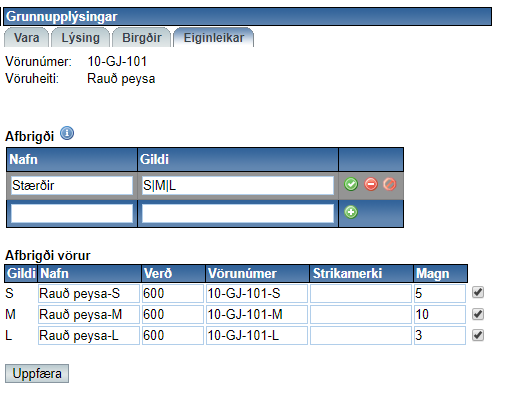Click the empty Nafn field in new row
The image size is (508, 407).
[x=72, y=213]
